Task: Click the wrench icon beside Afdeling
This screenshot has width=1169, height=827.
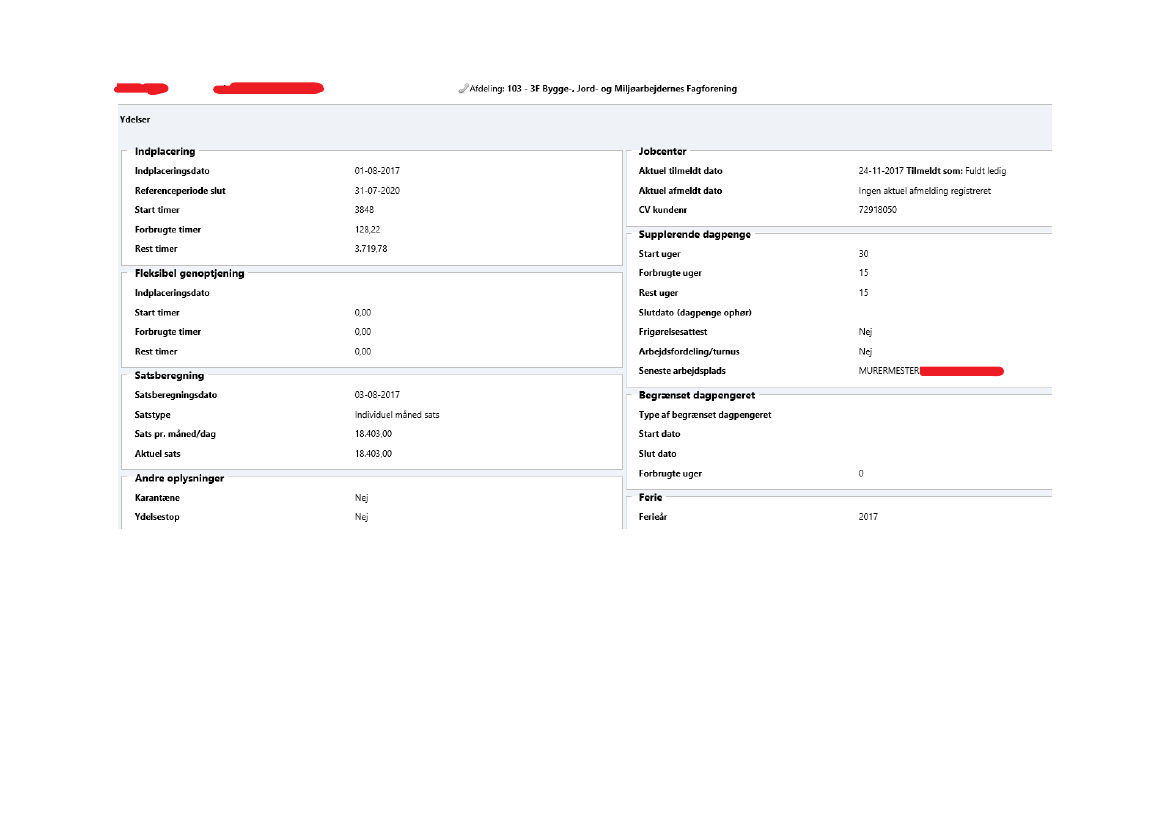Action: point(463,89)
